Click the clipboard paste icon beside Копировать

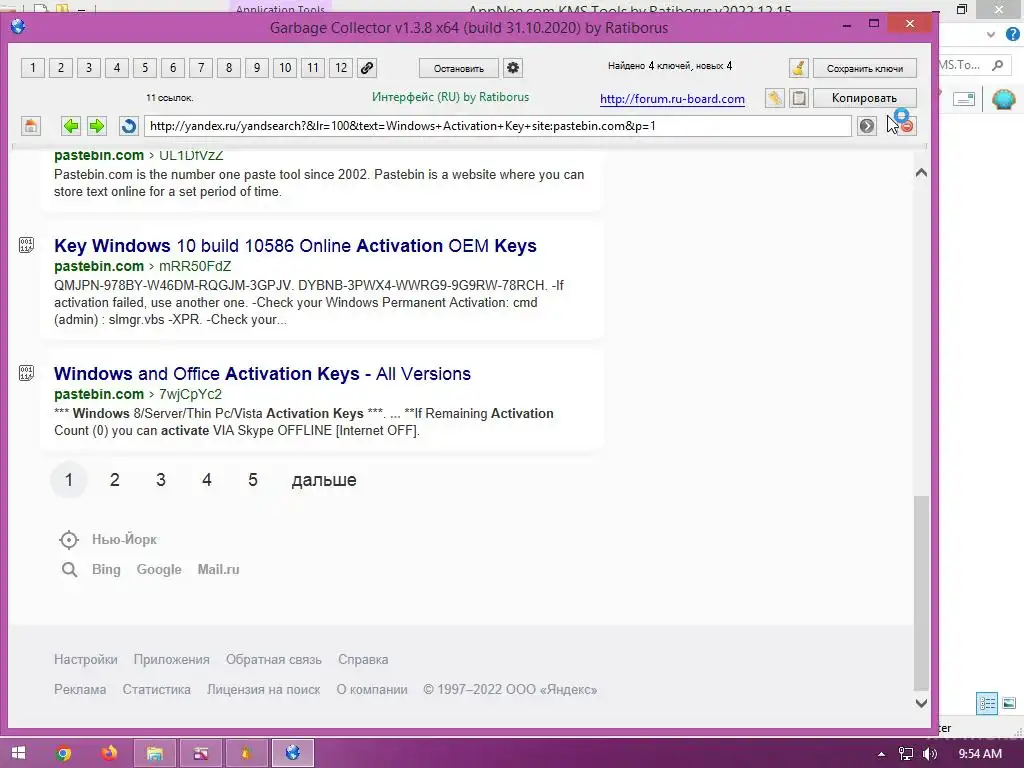798,98
